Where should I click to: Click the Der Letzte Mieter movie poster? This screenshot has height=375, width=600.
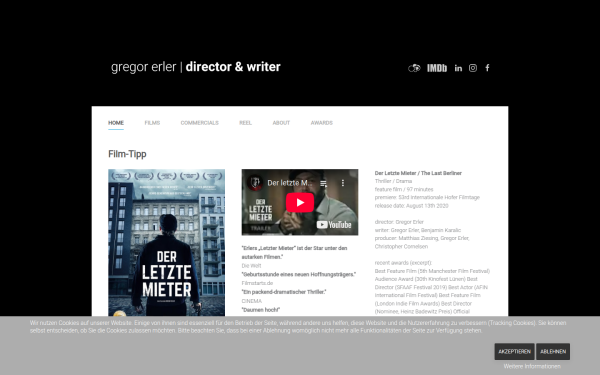point(166,243)
